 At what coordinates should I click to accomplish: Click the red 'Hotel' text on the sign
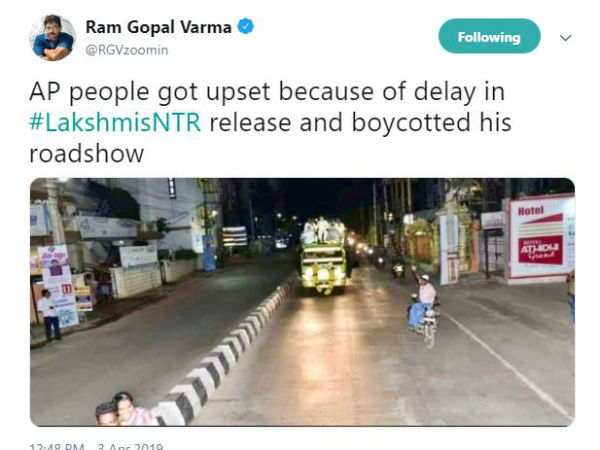(x=530, y=210)
